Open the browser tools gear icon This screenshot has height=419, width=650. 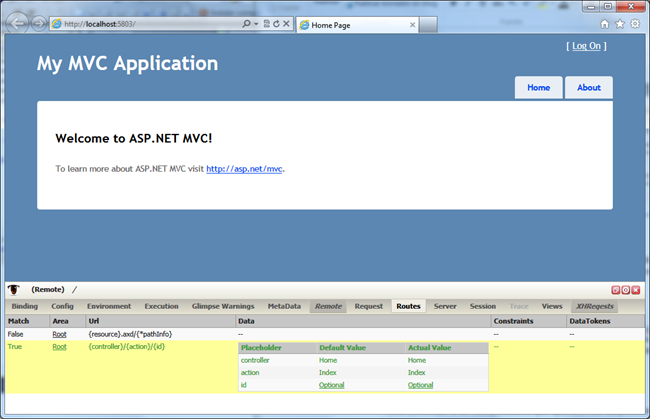pos(634,23)
